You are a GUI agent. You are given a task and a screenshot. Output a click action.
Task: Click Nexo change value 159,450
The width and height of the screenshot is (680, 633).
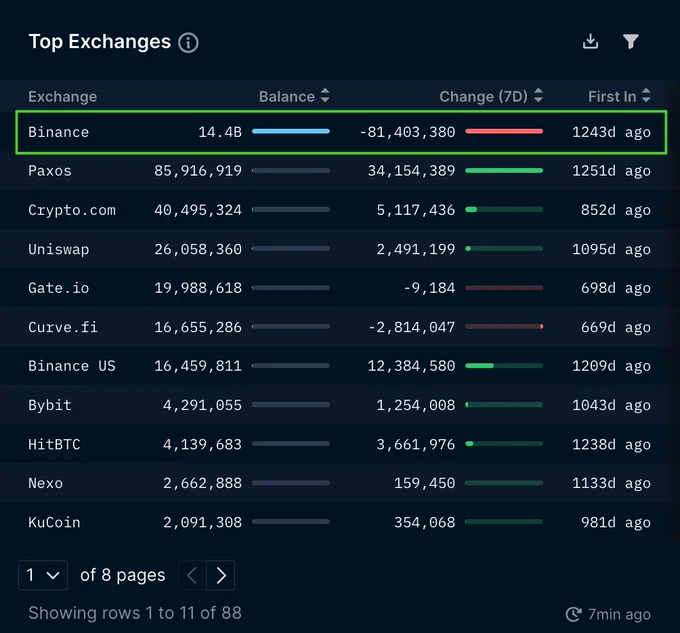425,483
